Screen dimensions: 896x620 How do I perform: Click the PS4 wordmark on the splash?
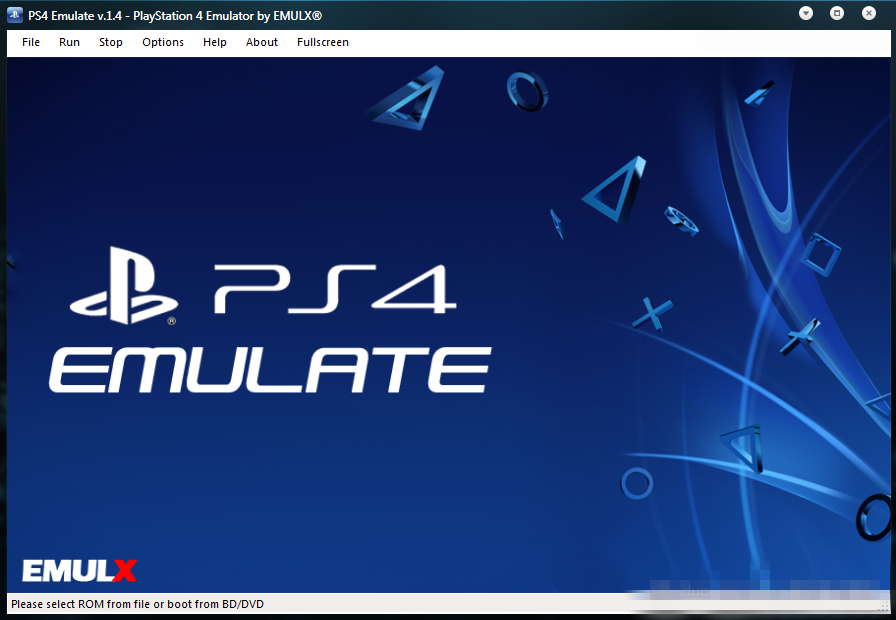click(x=336, y=289)
